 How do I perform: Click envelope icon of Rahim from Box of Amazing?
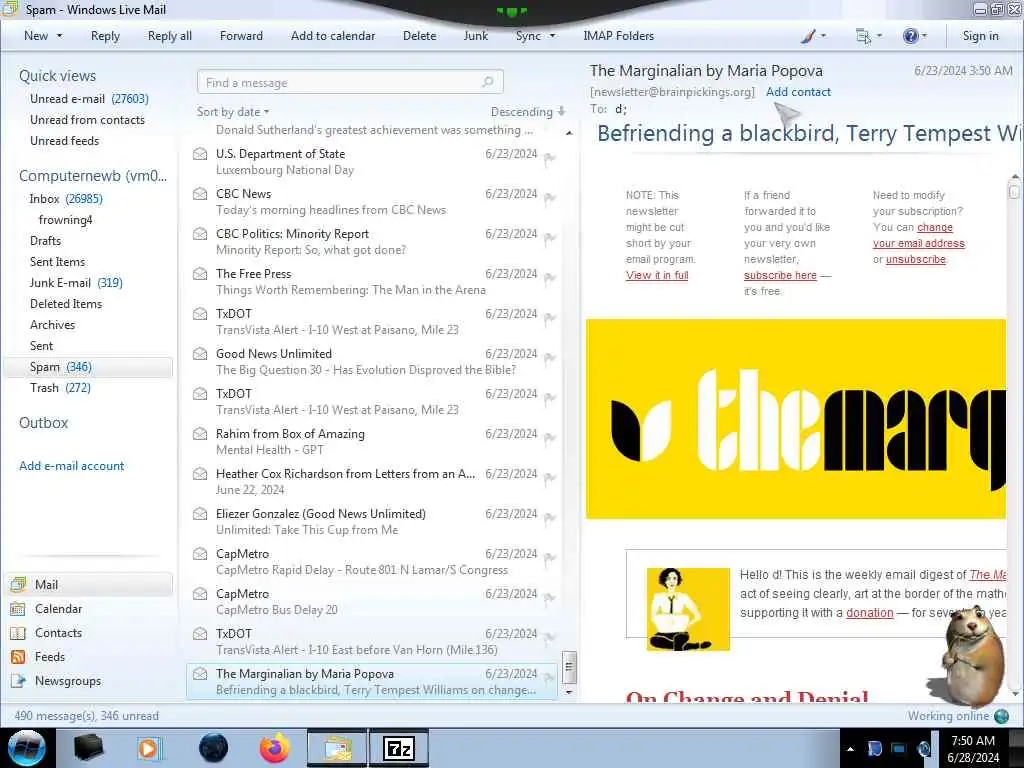[200, 434]
